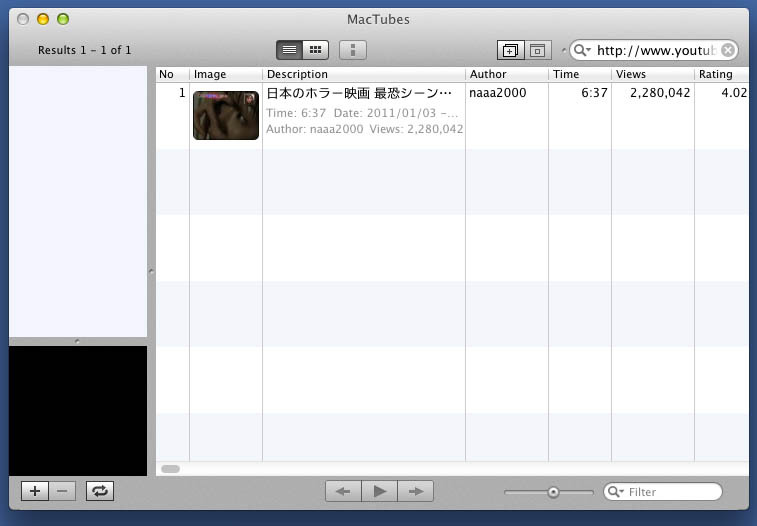The image size is (757, 526).
Task: Sort by the Author column header
Action: [507, 74]
